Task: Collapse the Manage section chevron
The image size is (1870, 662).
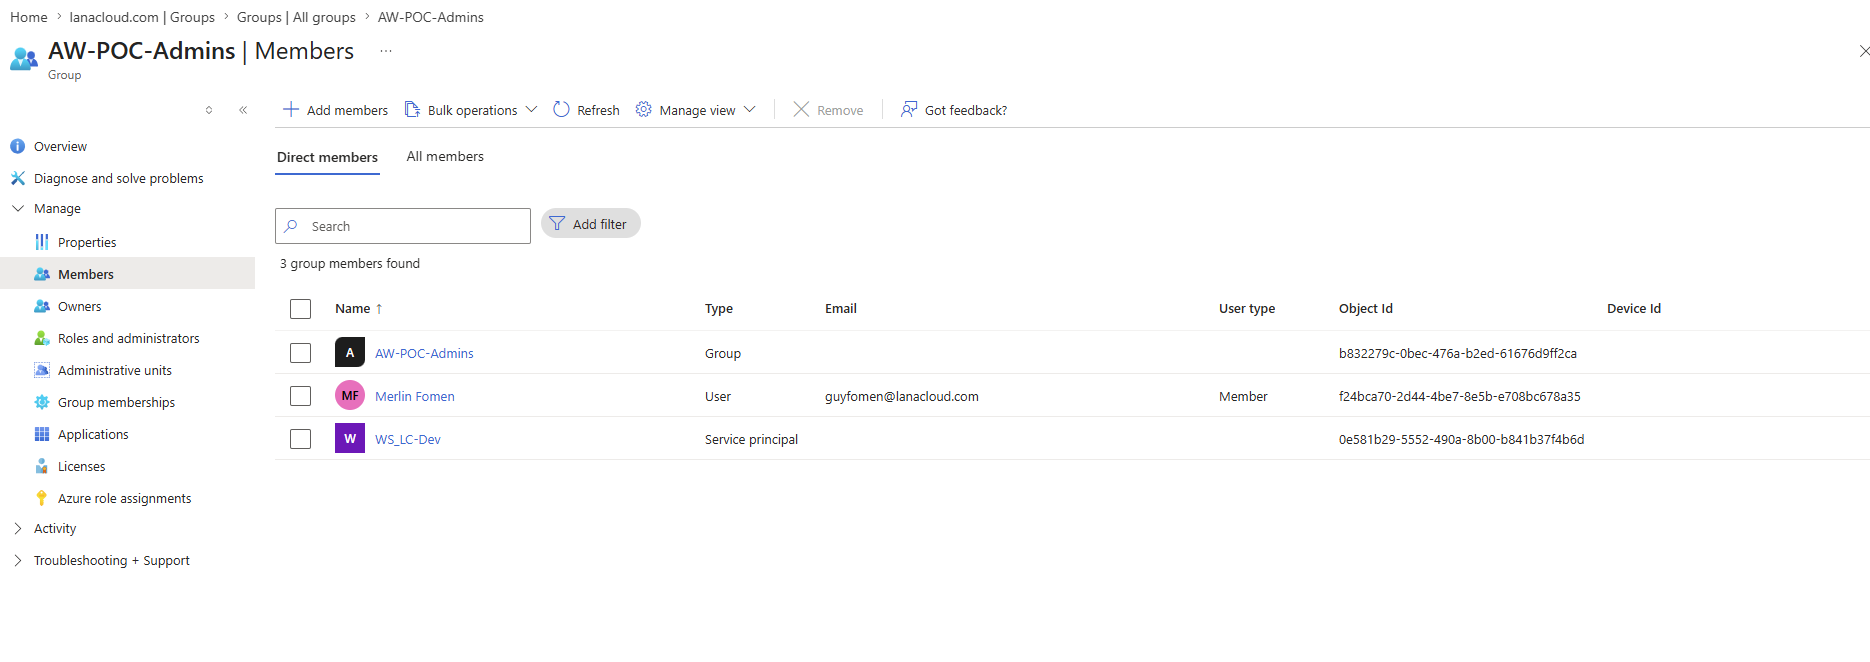Action: click(x=18, y=208)
